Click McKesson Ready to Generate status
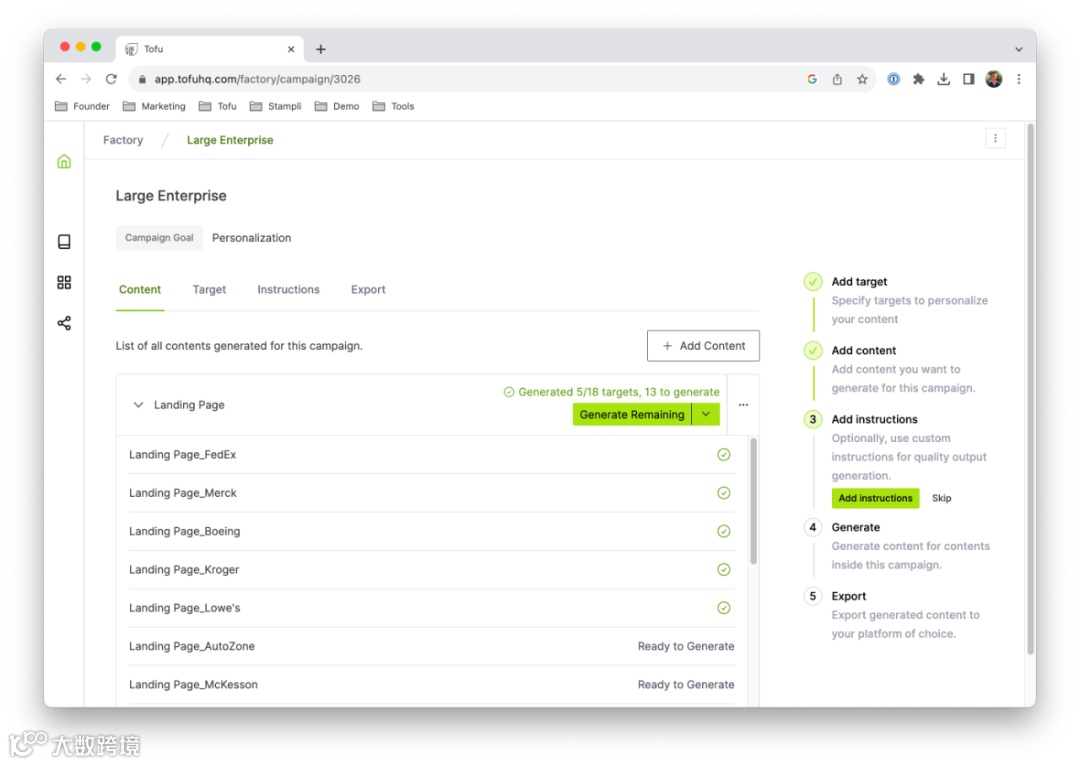1080x765 pixels. coord(685,684)
